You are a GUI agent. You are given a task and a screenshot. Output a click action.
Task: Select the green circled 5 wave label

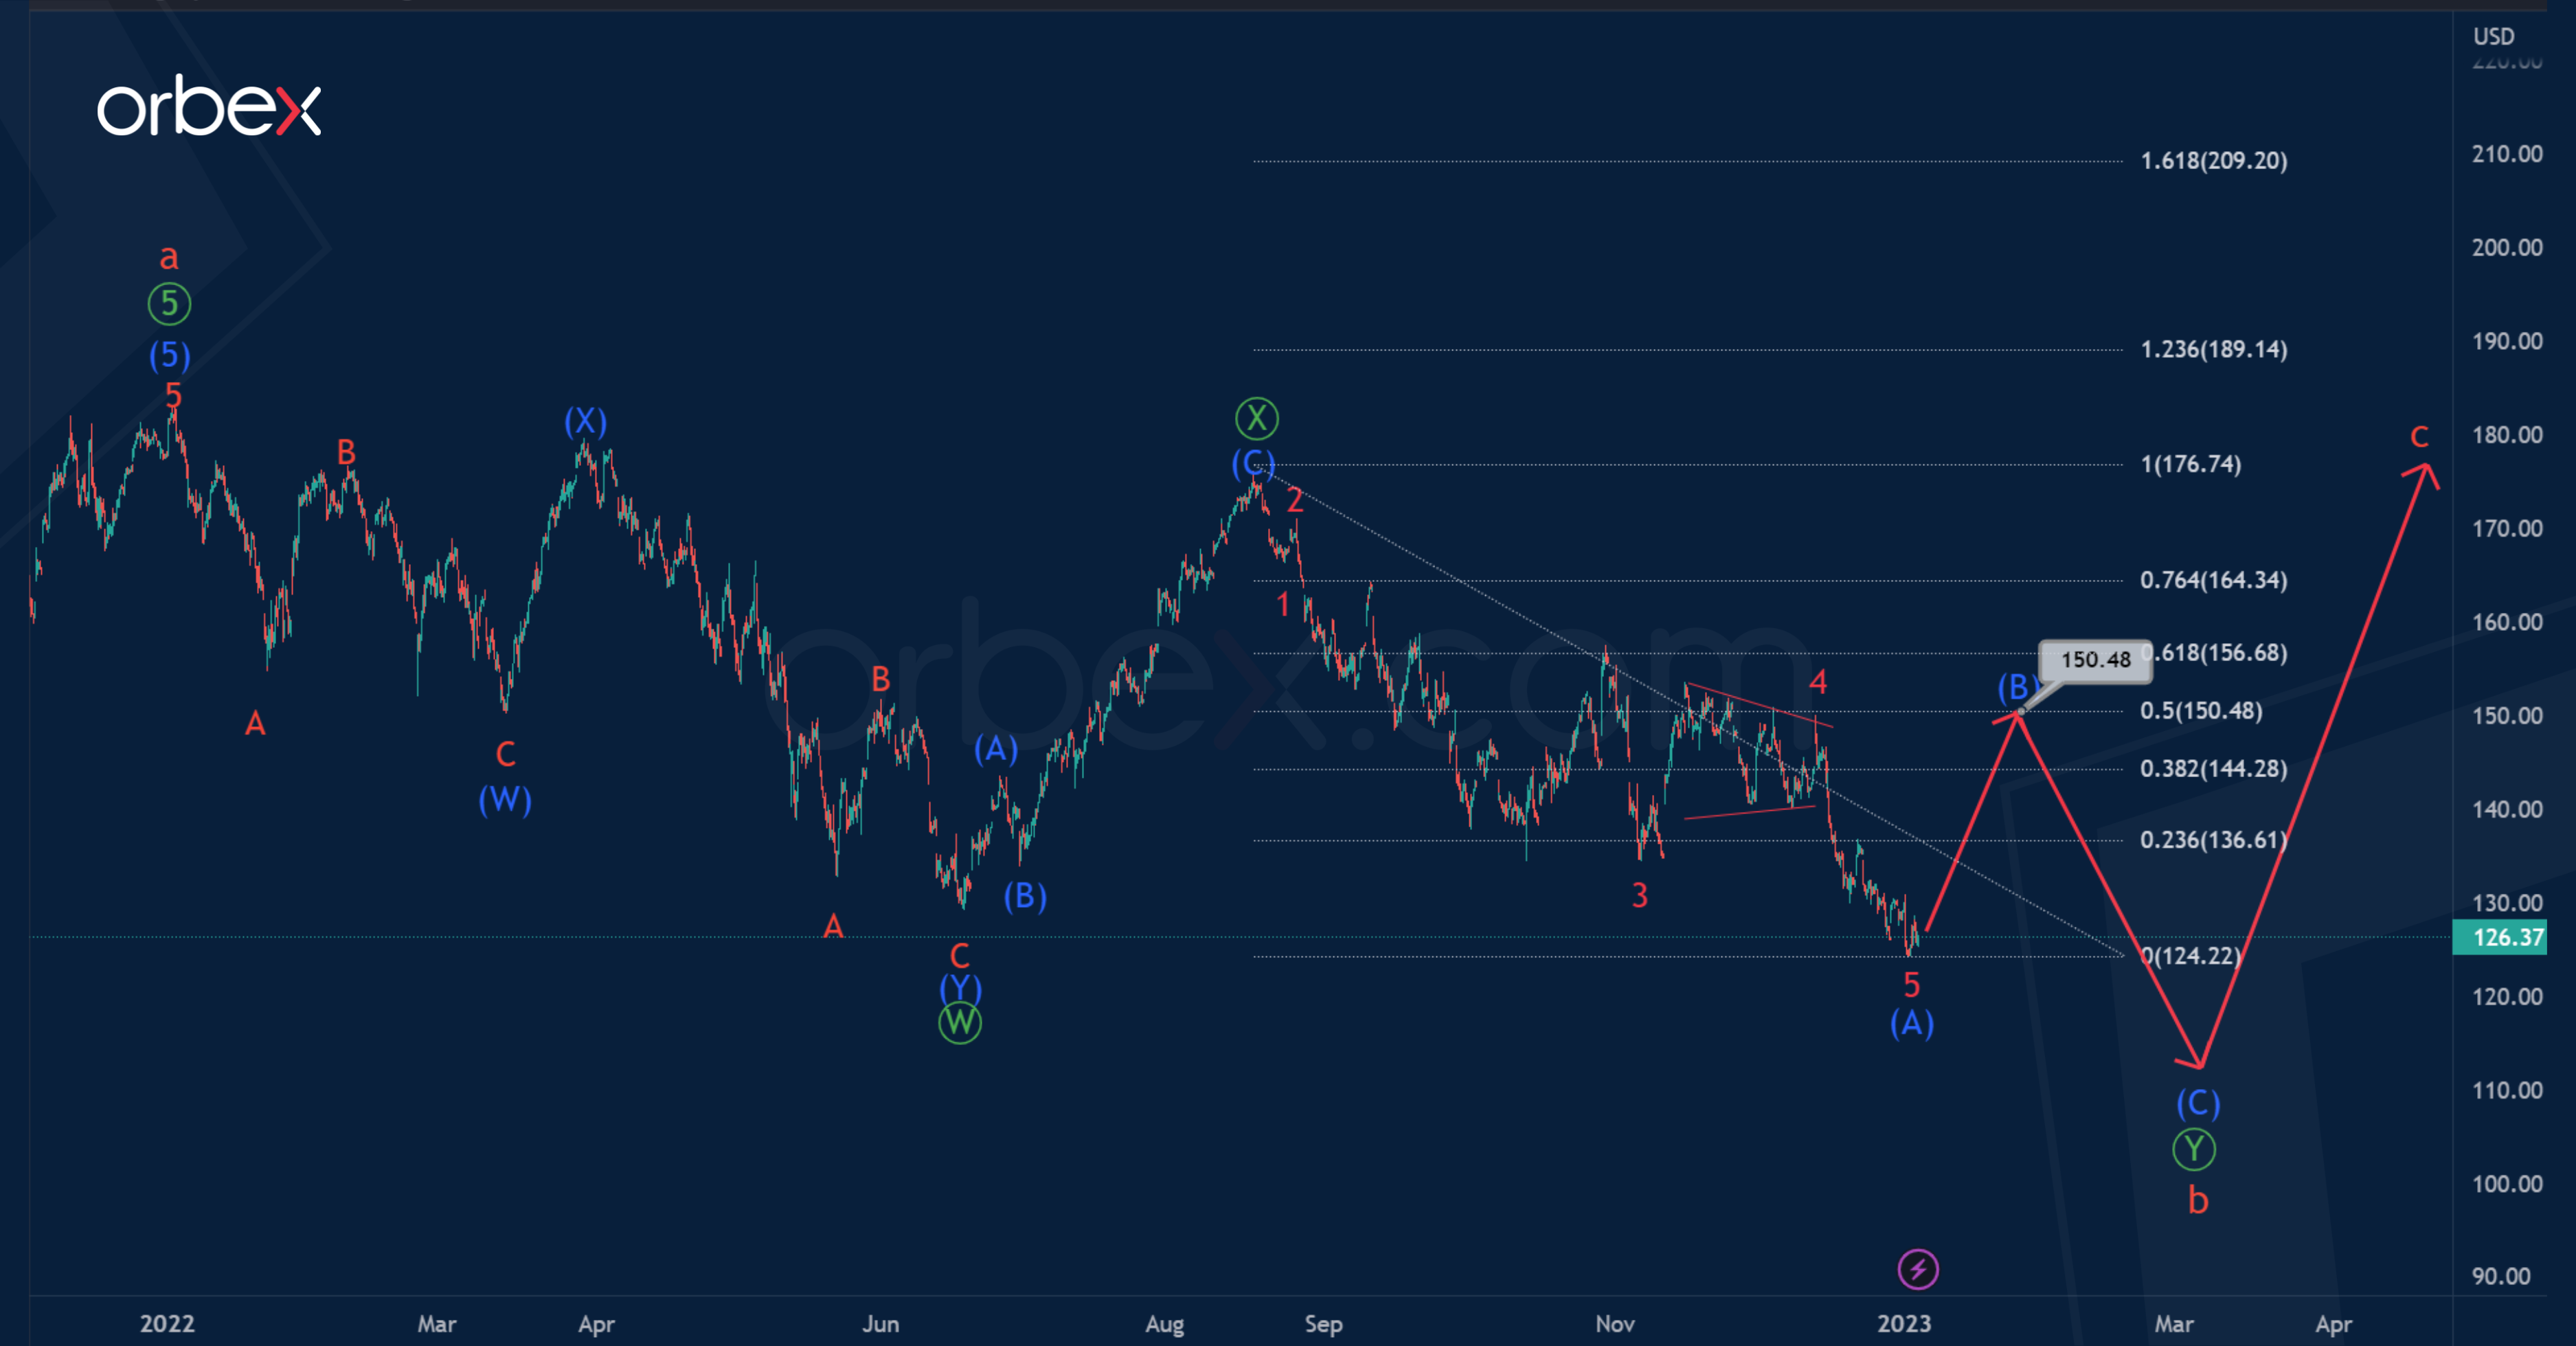click(169, 303)
